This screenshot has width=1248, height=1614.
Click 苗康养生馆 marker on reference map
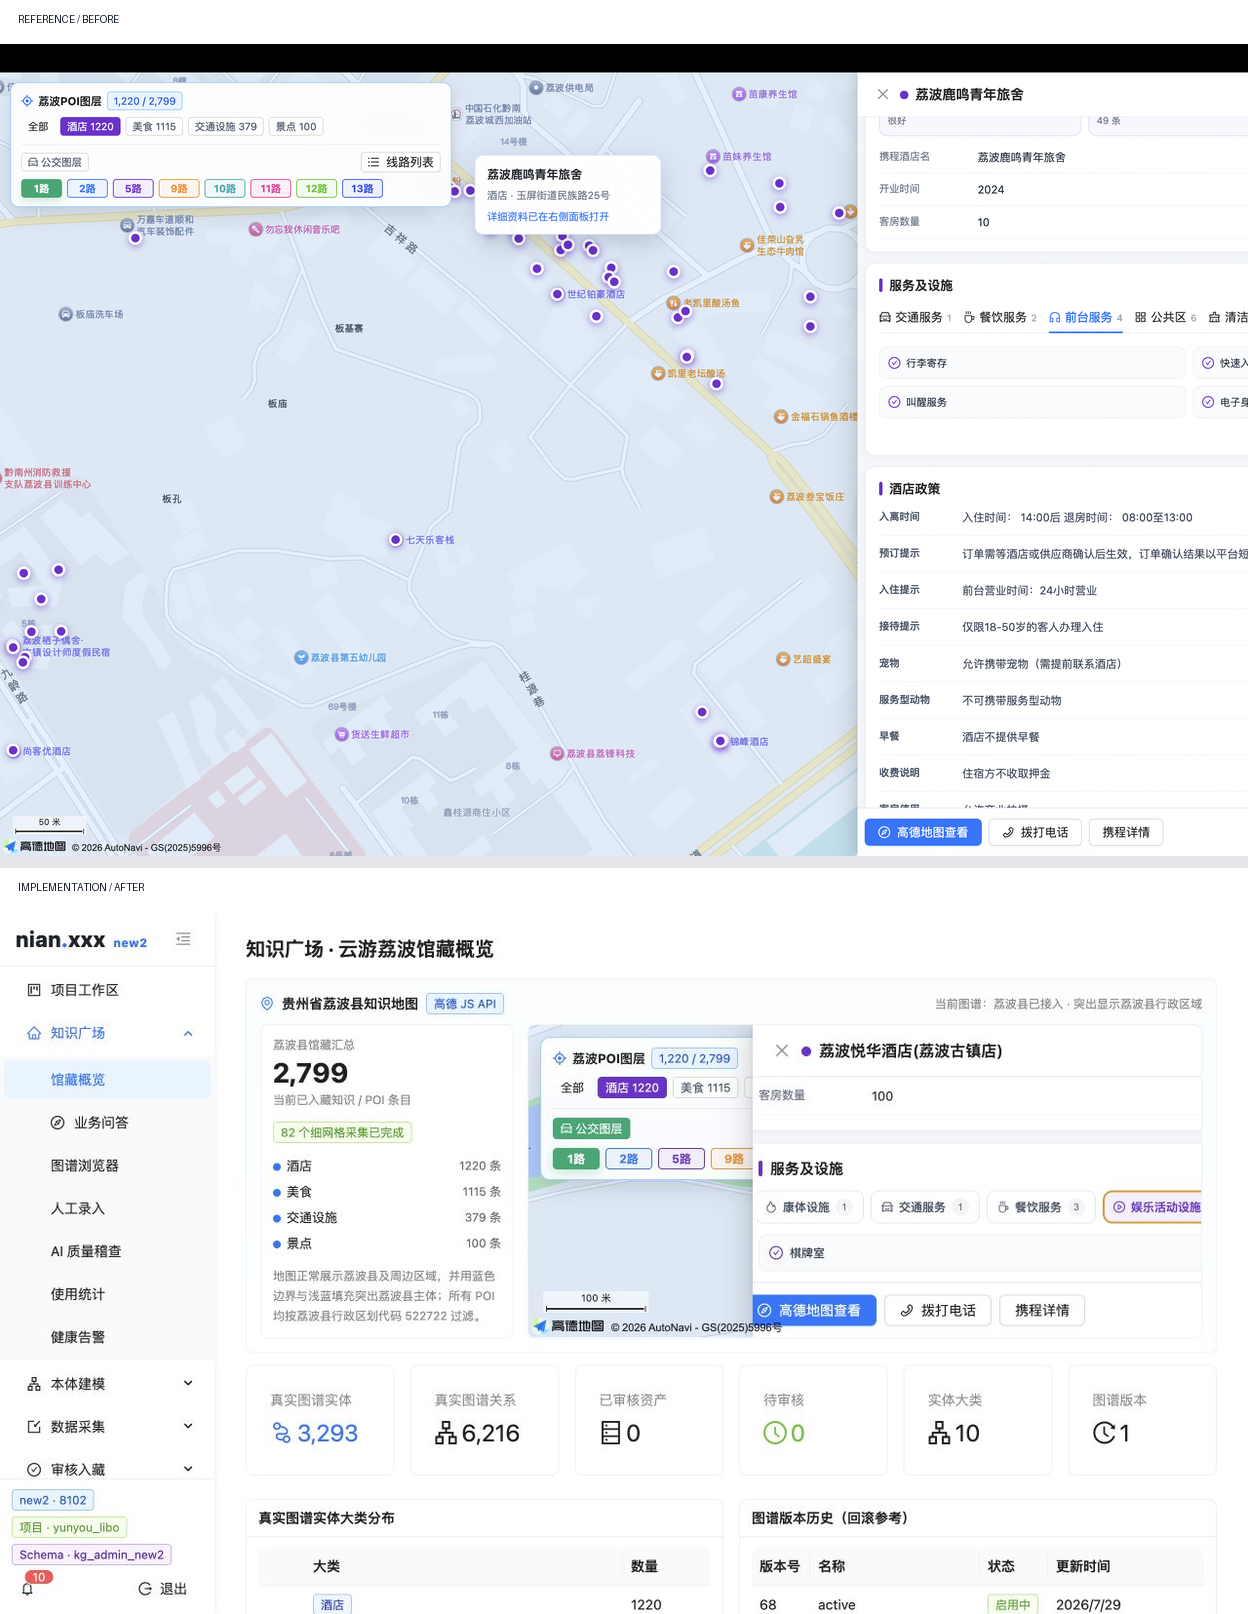coord(739,94)
